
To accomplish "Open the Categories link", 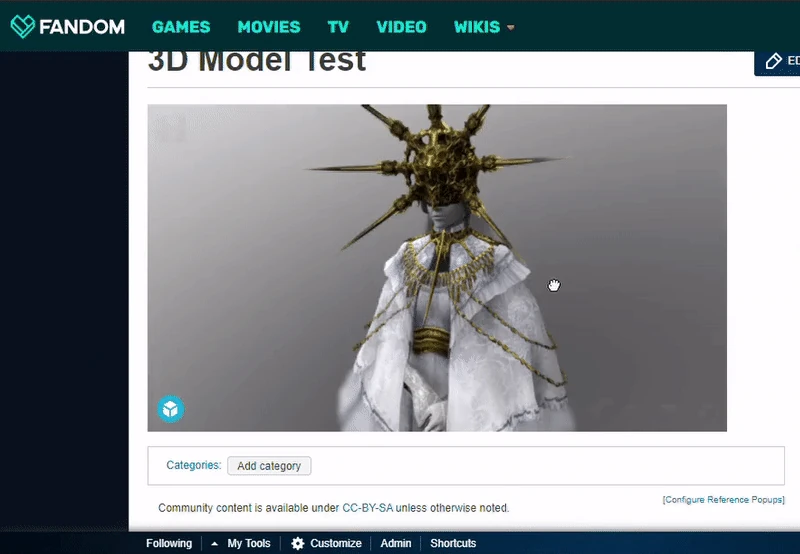I will click(193, 465).
